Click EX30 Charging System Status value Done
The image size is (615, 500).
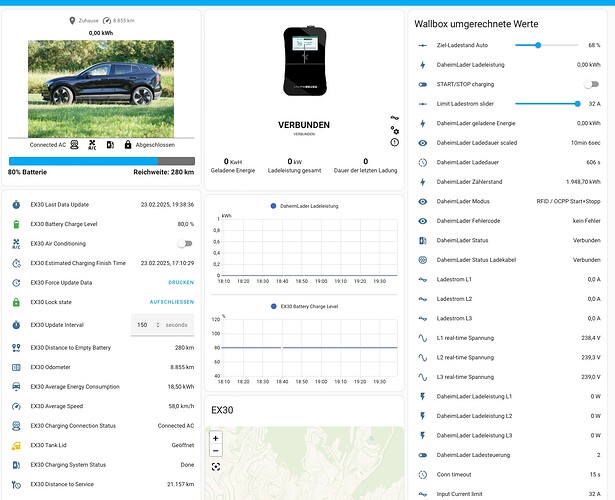point(187,465)
